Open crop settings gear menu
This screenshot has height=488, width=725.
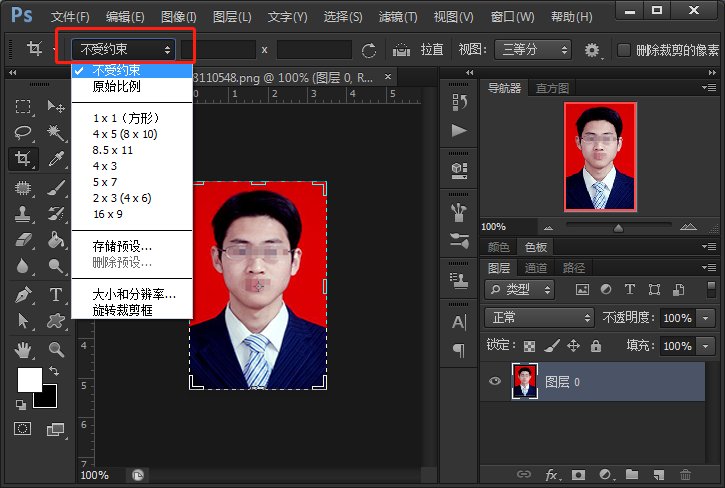coord(592,50)
